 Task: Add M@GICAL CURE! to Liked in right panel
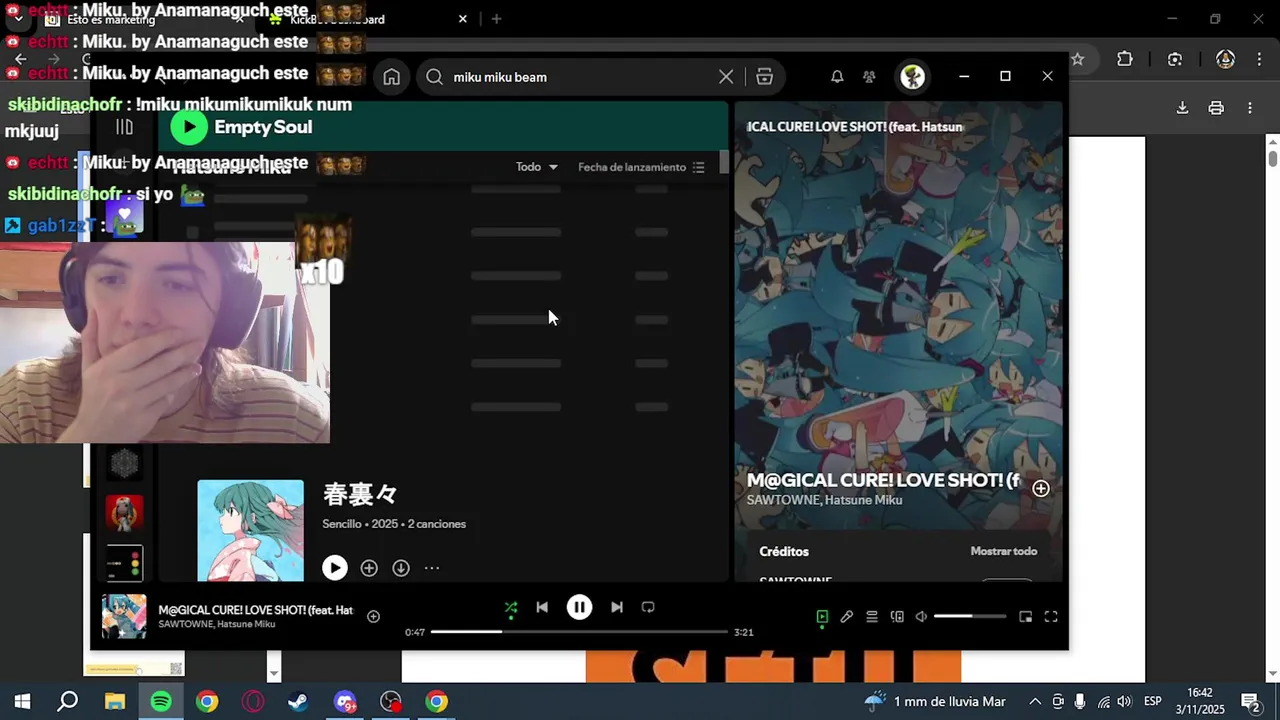pyautogui.click(x=1041, y=488)
